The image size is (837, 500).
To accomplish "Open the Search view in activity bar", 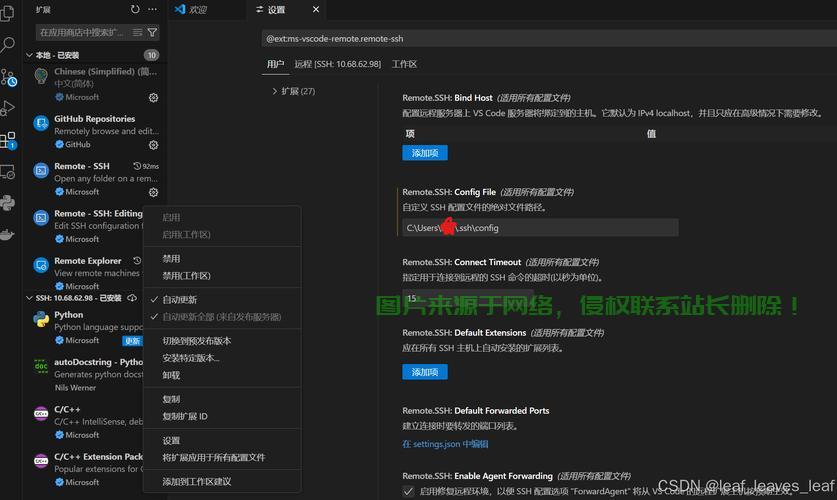I will pos(7,44).
